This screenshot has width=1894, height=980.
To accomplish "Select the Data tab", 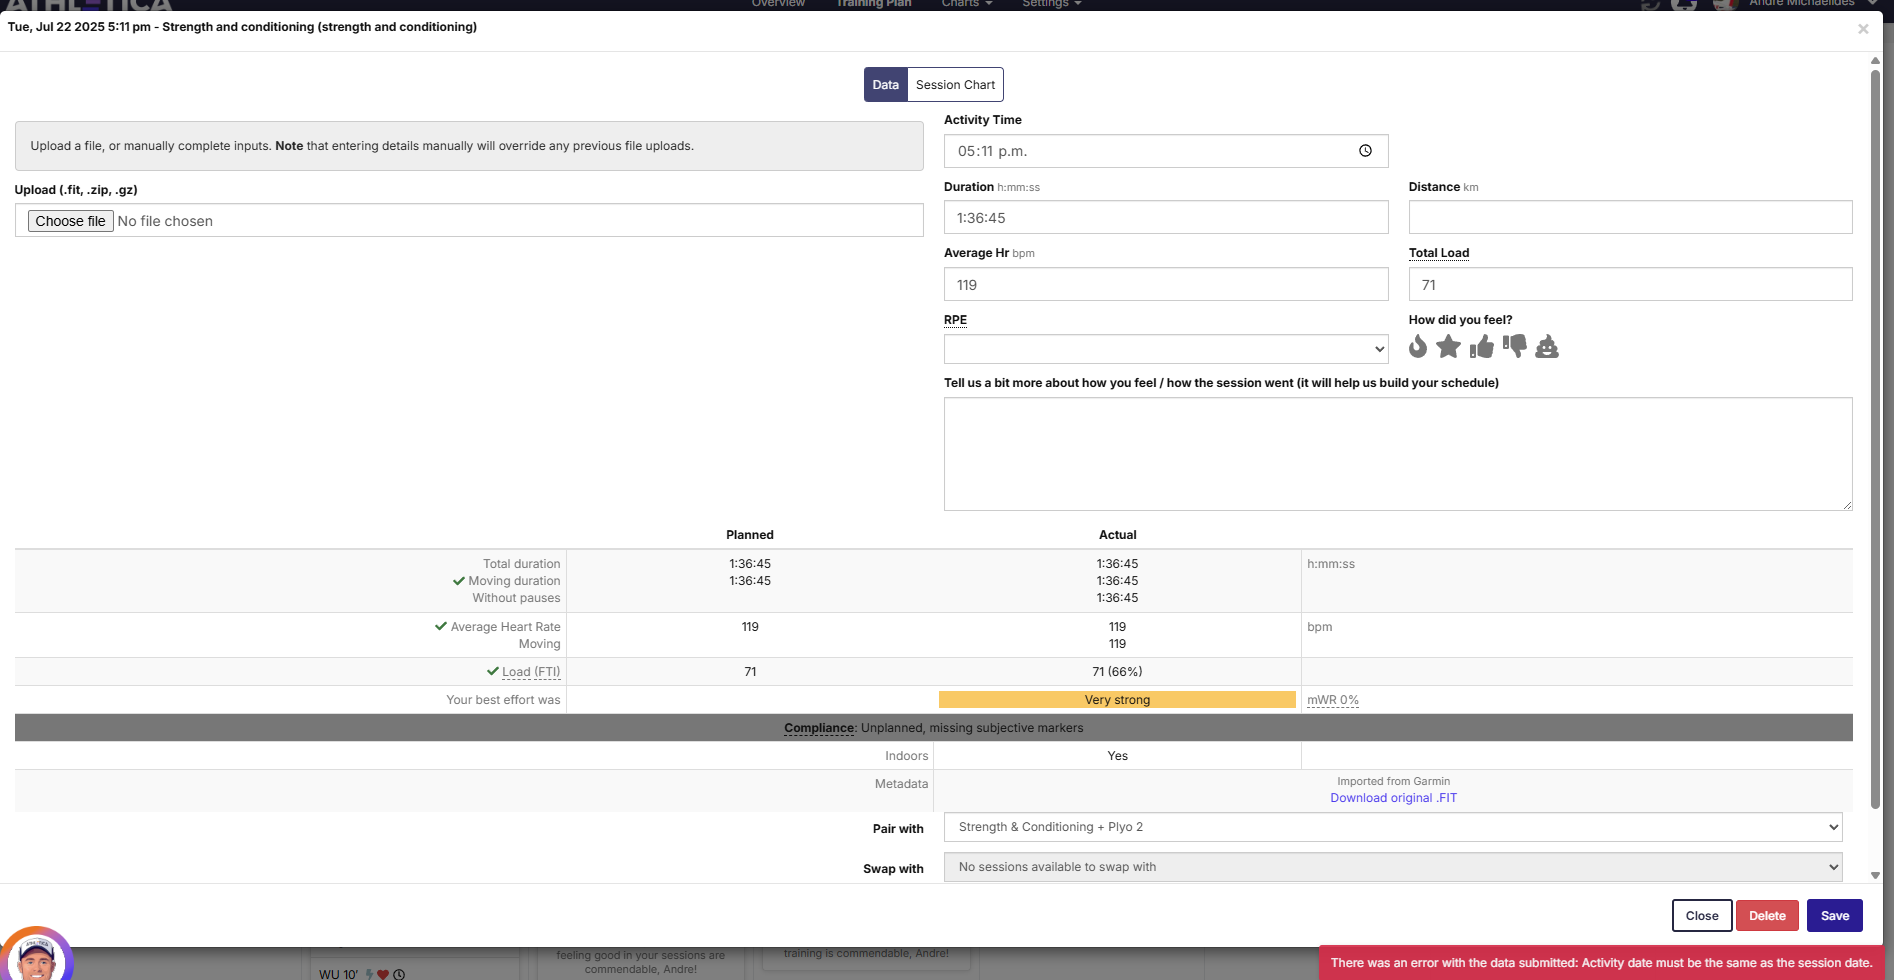I will (885, 85).
